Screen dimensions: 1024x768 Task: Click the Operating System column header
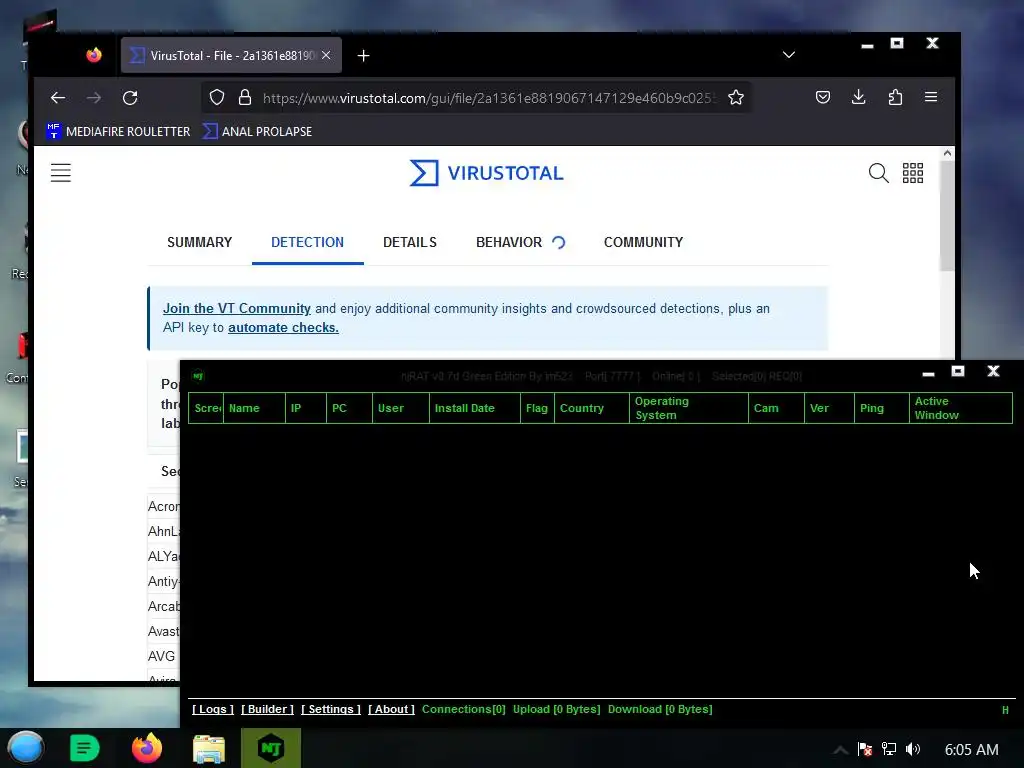coord(688,408)
